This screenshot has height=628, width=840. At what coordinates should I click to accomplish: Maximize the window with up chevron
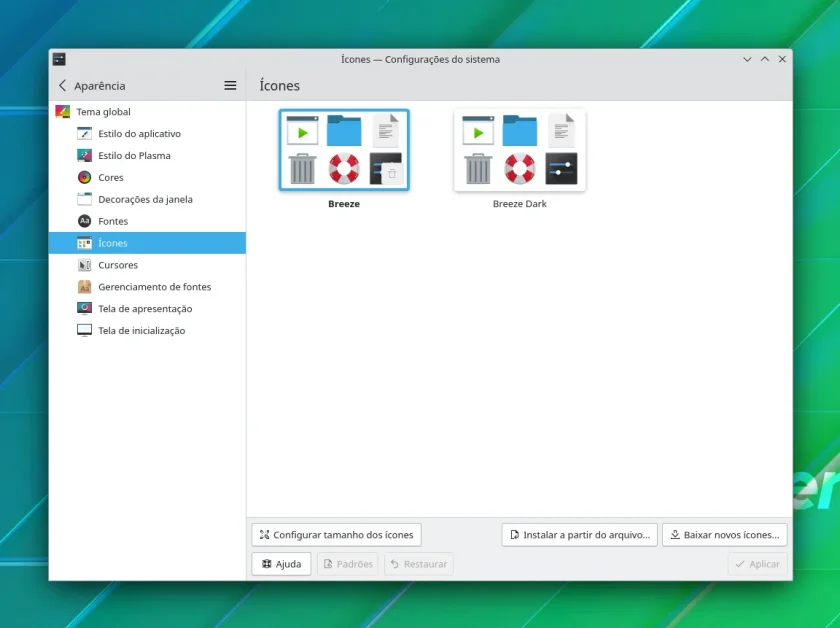765,59
